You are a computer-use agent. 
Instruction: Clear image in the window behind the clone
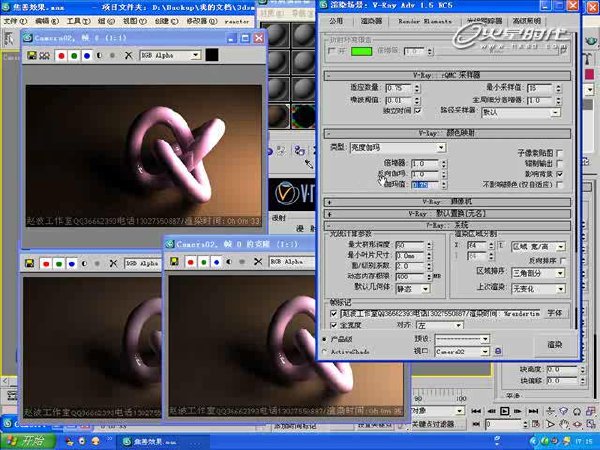(113, 264)
